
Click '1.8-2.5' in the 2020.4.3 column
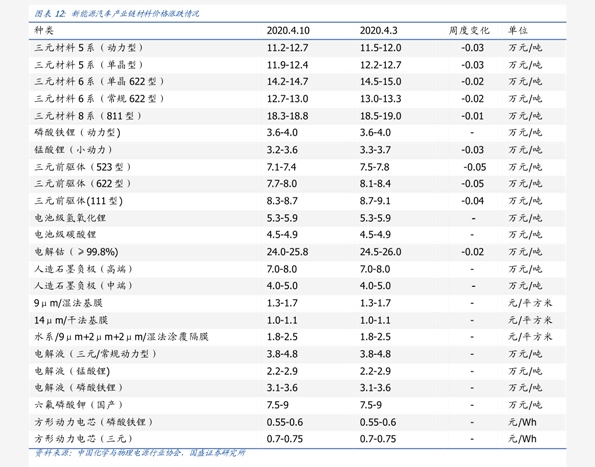coord(375,336)
